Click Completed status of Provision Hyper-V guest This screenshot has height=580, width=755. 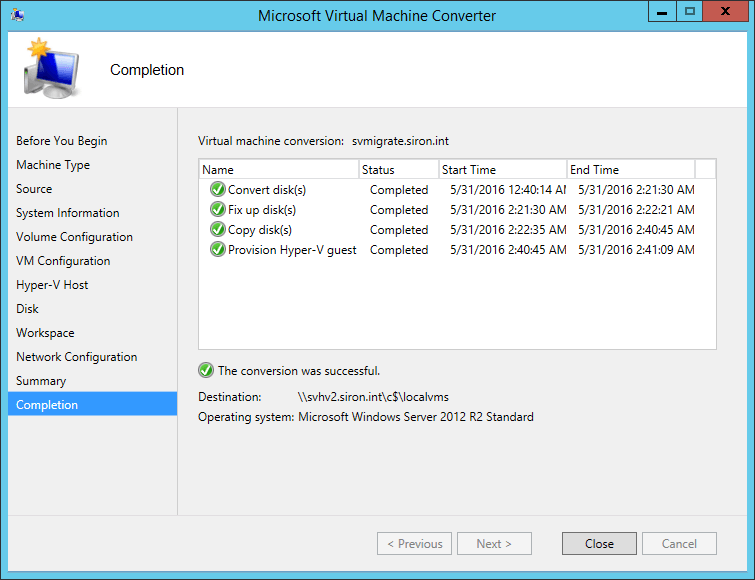point(399,250)
